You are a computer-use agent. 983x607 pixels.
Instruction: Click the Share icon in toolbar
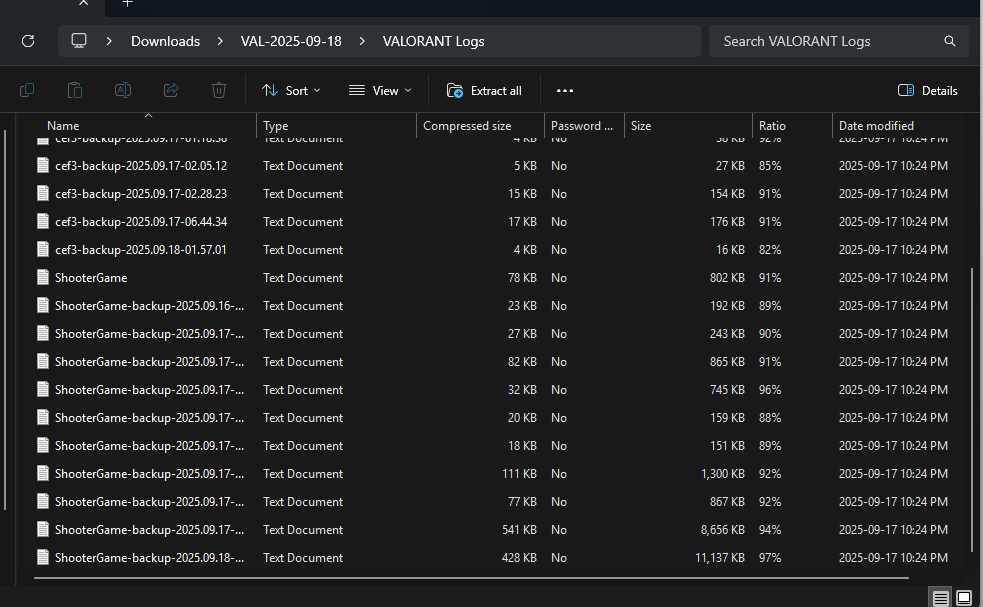(171, 90)
